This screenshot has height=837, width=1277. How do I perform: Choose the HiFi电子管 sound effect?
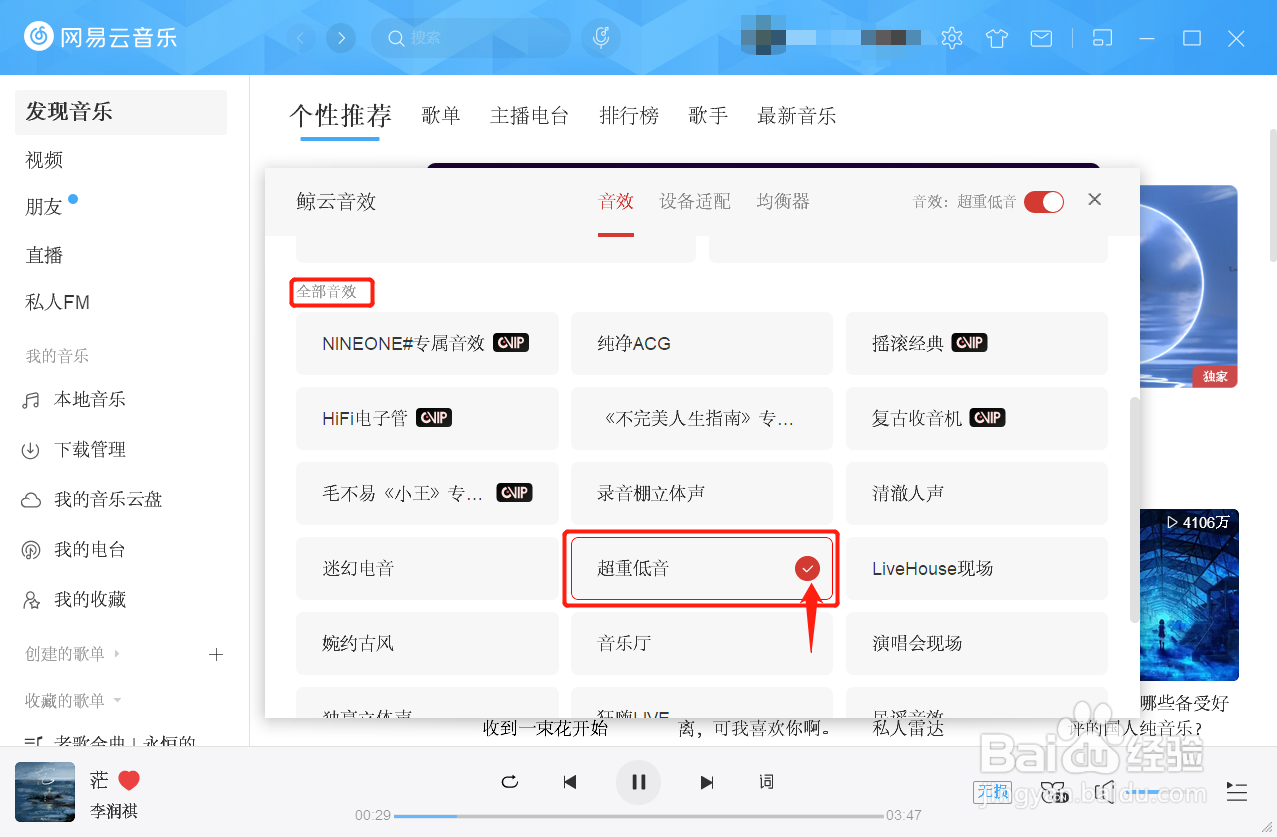[x=427, y=418]
